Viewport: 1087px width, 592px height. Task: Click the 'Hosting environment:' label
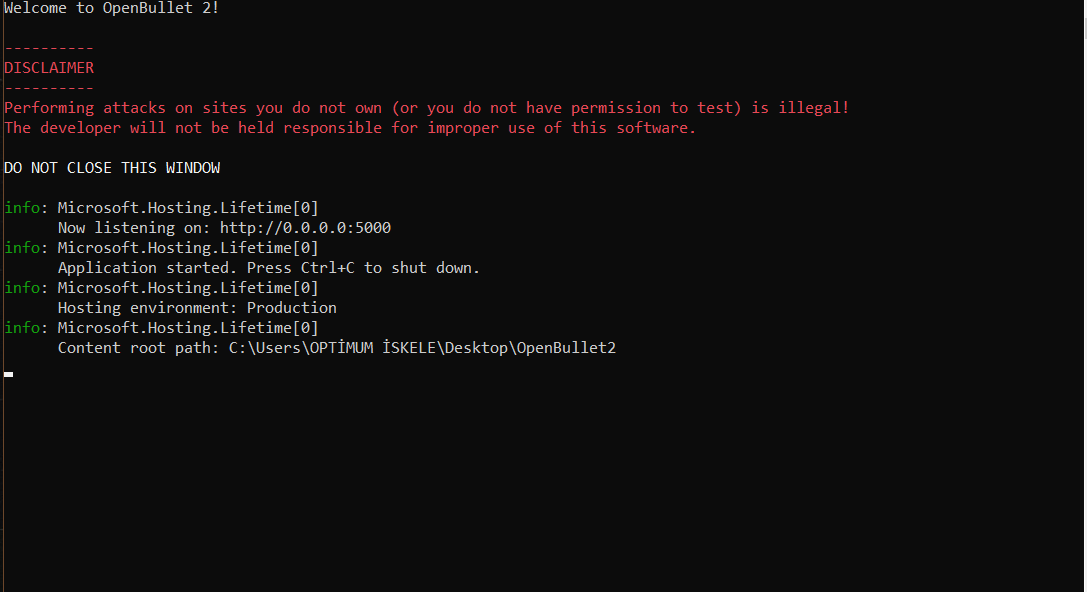tap(148, 308)
